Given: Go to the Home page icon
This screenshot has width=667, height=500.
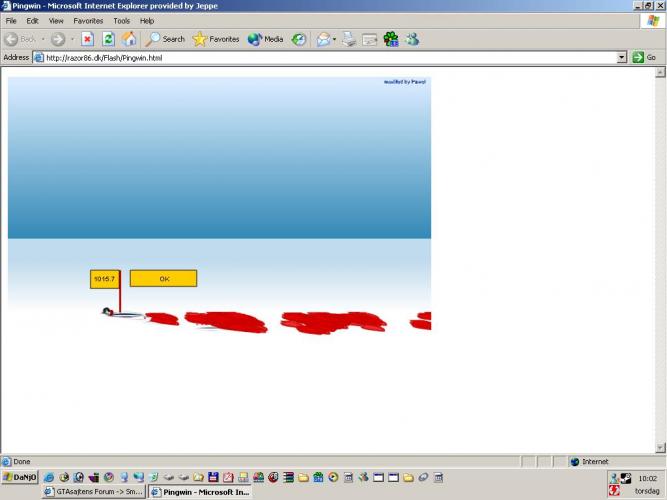Looking at the screenshot, I should (x=129, y=39).
